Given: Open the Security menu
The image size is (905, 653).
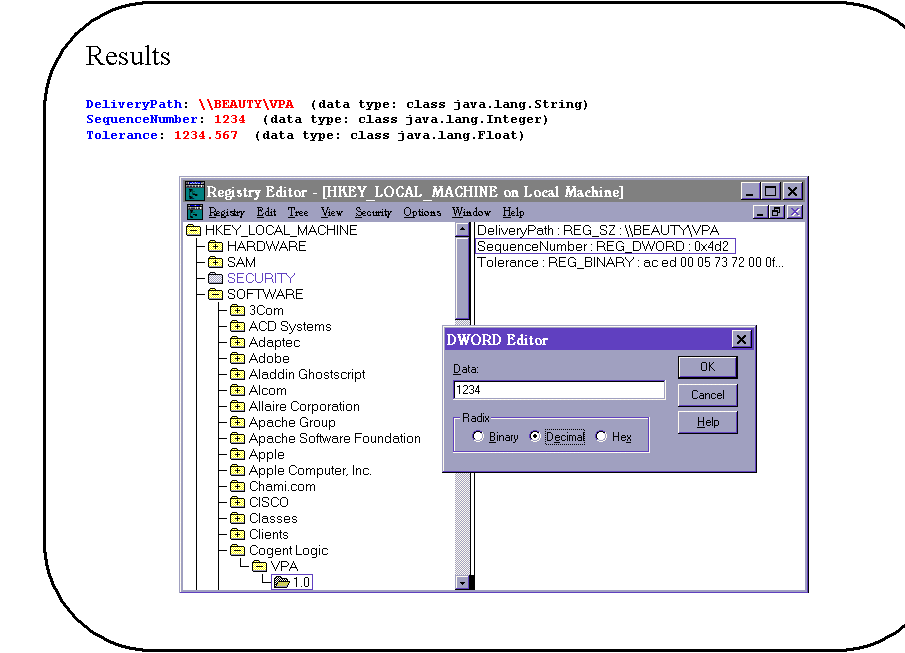Looking at the screenshot, I should tap(373, 211).
